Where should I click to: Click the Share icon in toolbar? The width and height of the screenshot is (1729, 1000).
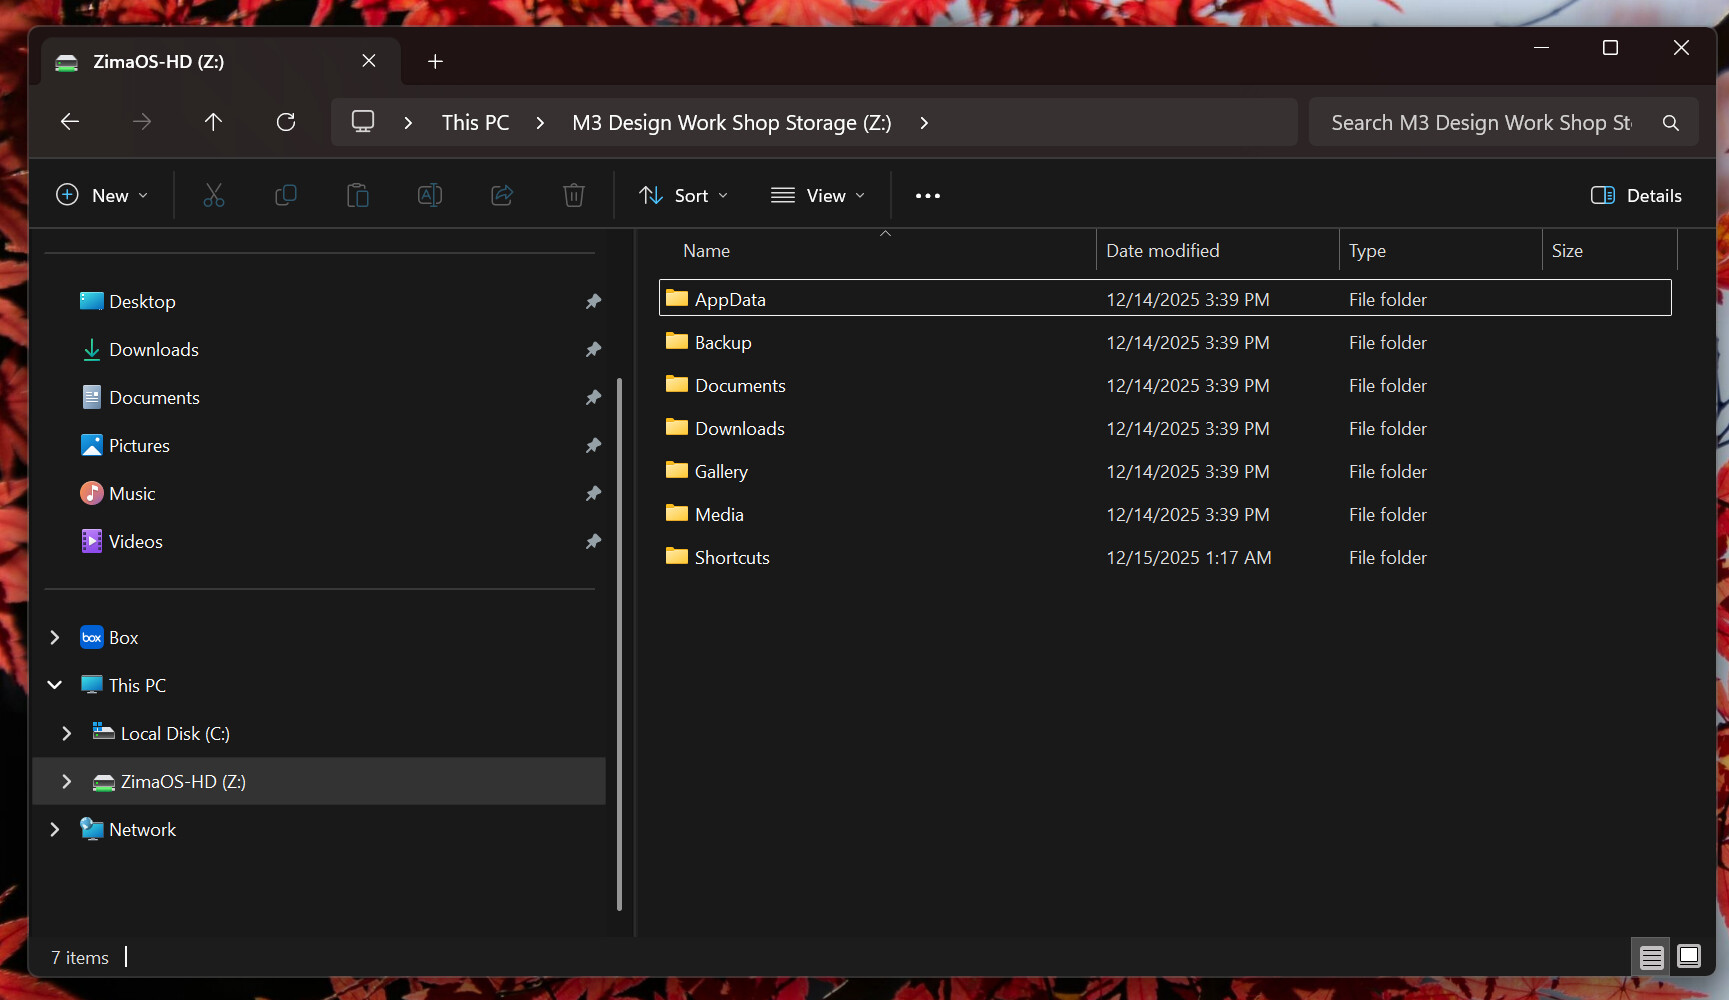(502, 195)
